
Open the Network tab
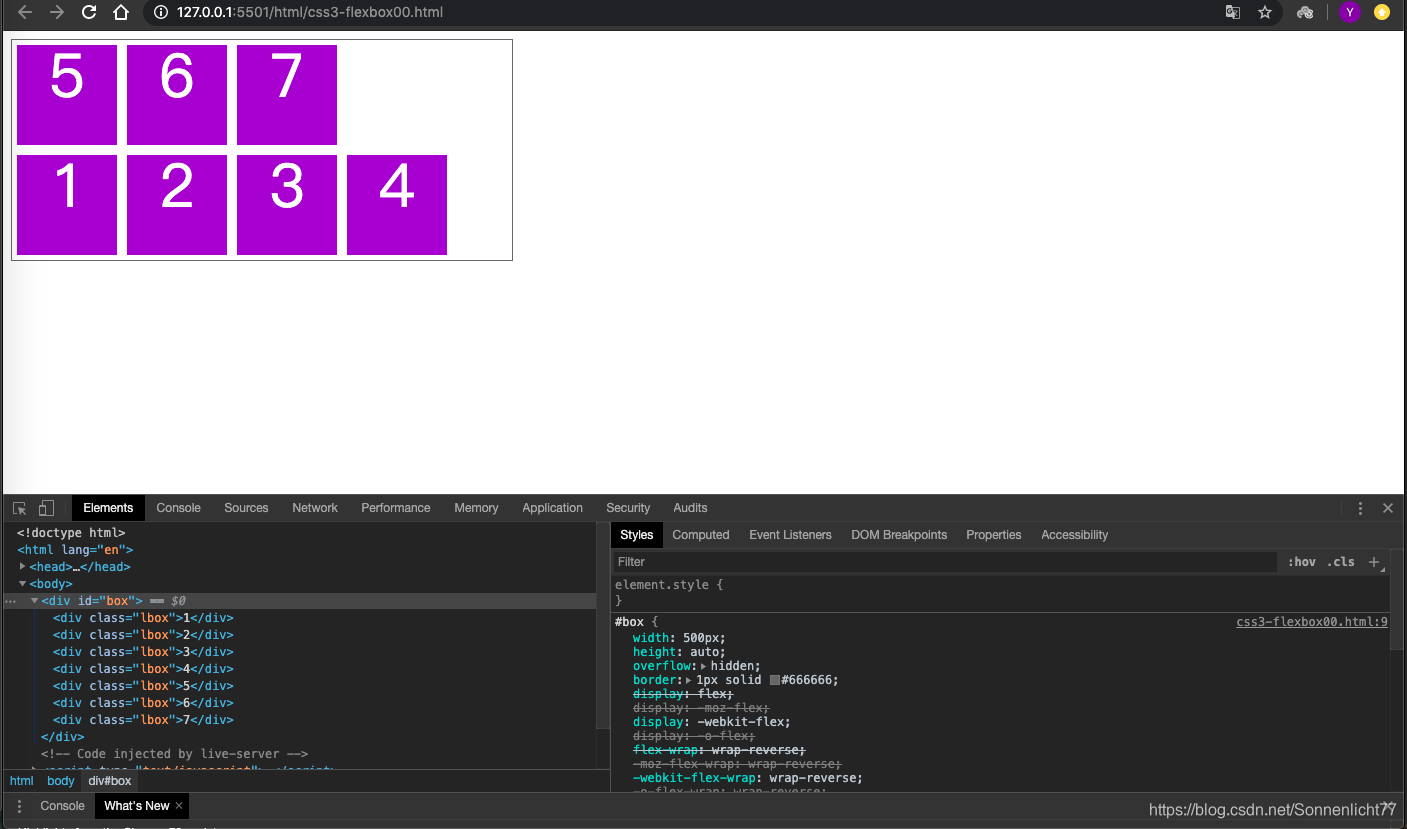[315, 508]
